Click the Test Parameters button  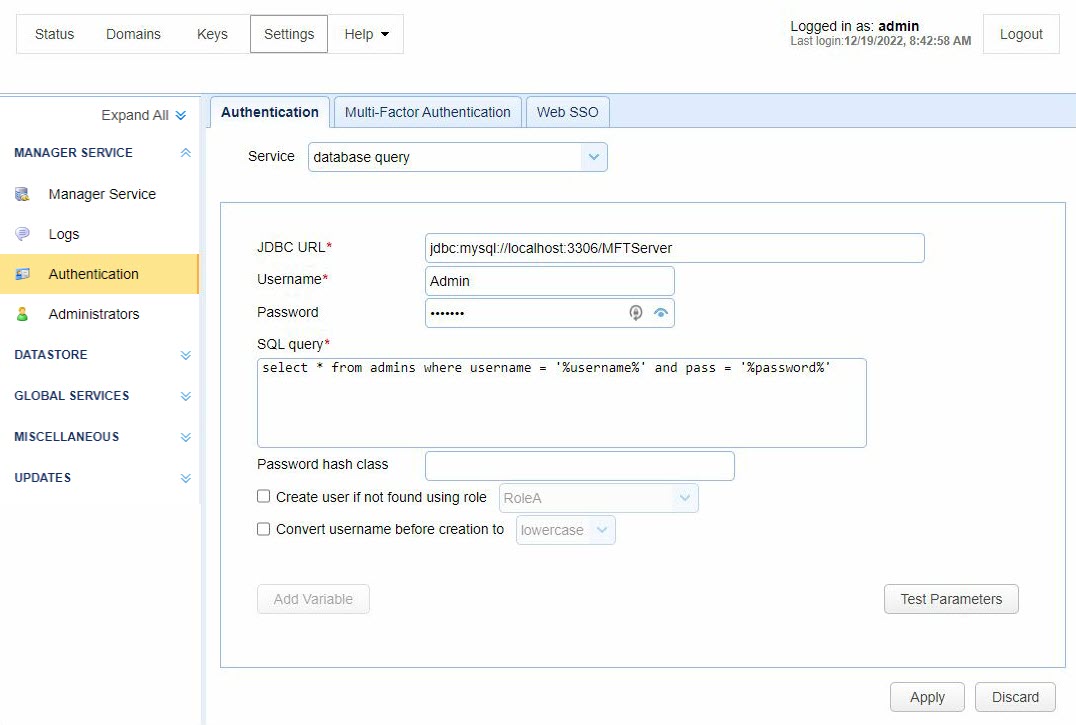pyautogui.click(x=950, y=599)
